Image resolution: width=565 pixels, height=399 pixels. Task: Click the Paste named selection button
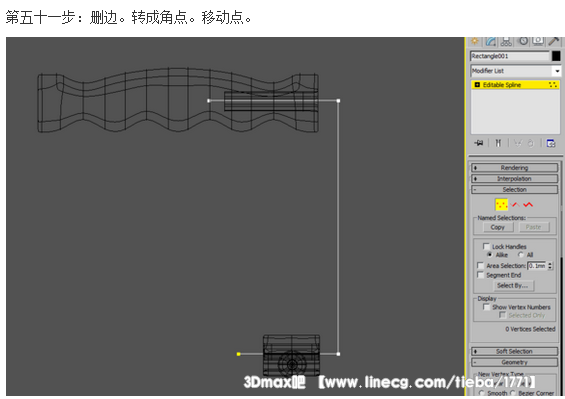(534, 227)
